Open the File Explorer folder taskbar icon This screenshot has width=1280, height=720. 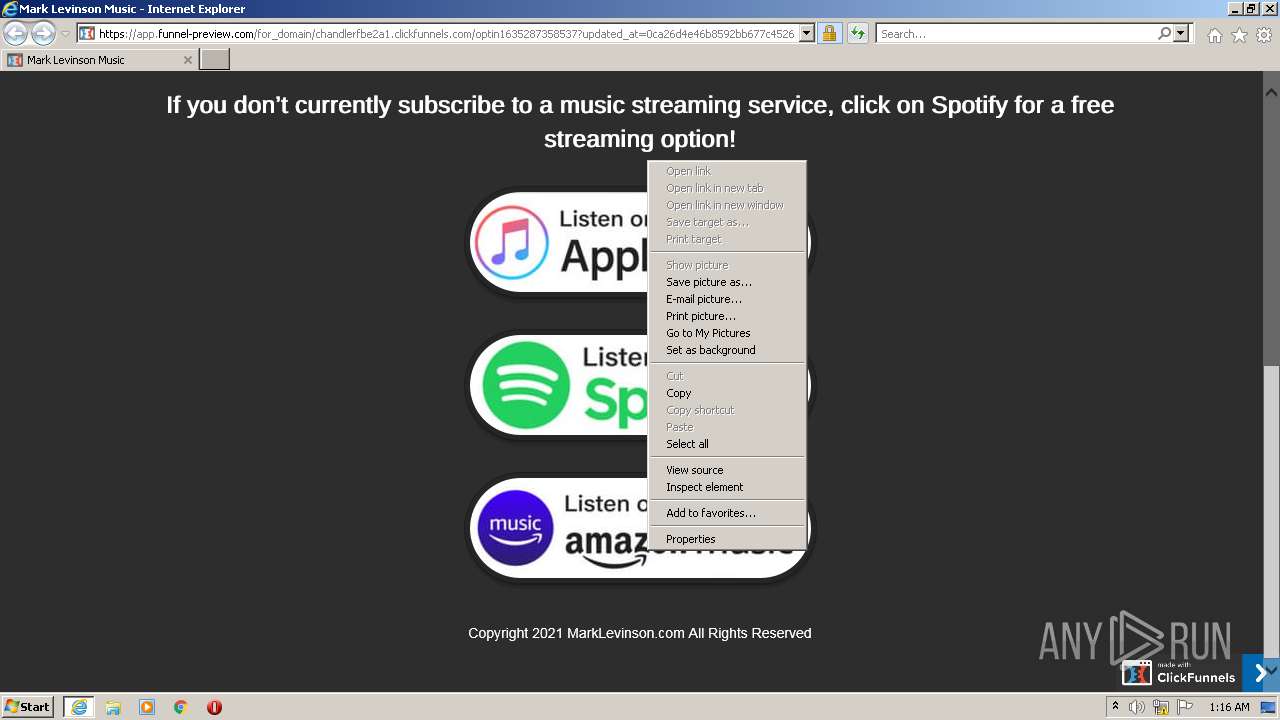click(x=113, y=707)
